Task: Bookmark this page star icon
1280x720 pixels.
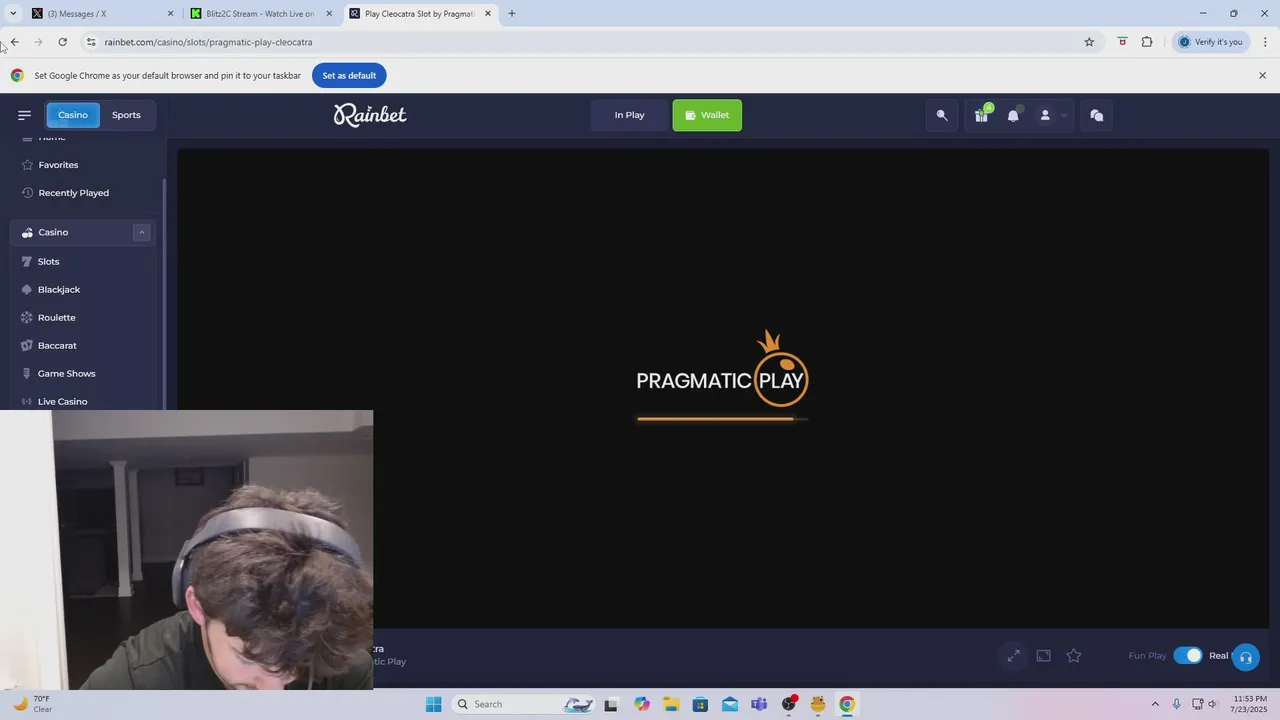Action: click(1089, 42)
